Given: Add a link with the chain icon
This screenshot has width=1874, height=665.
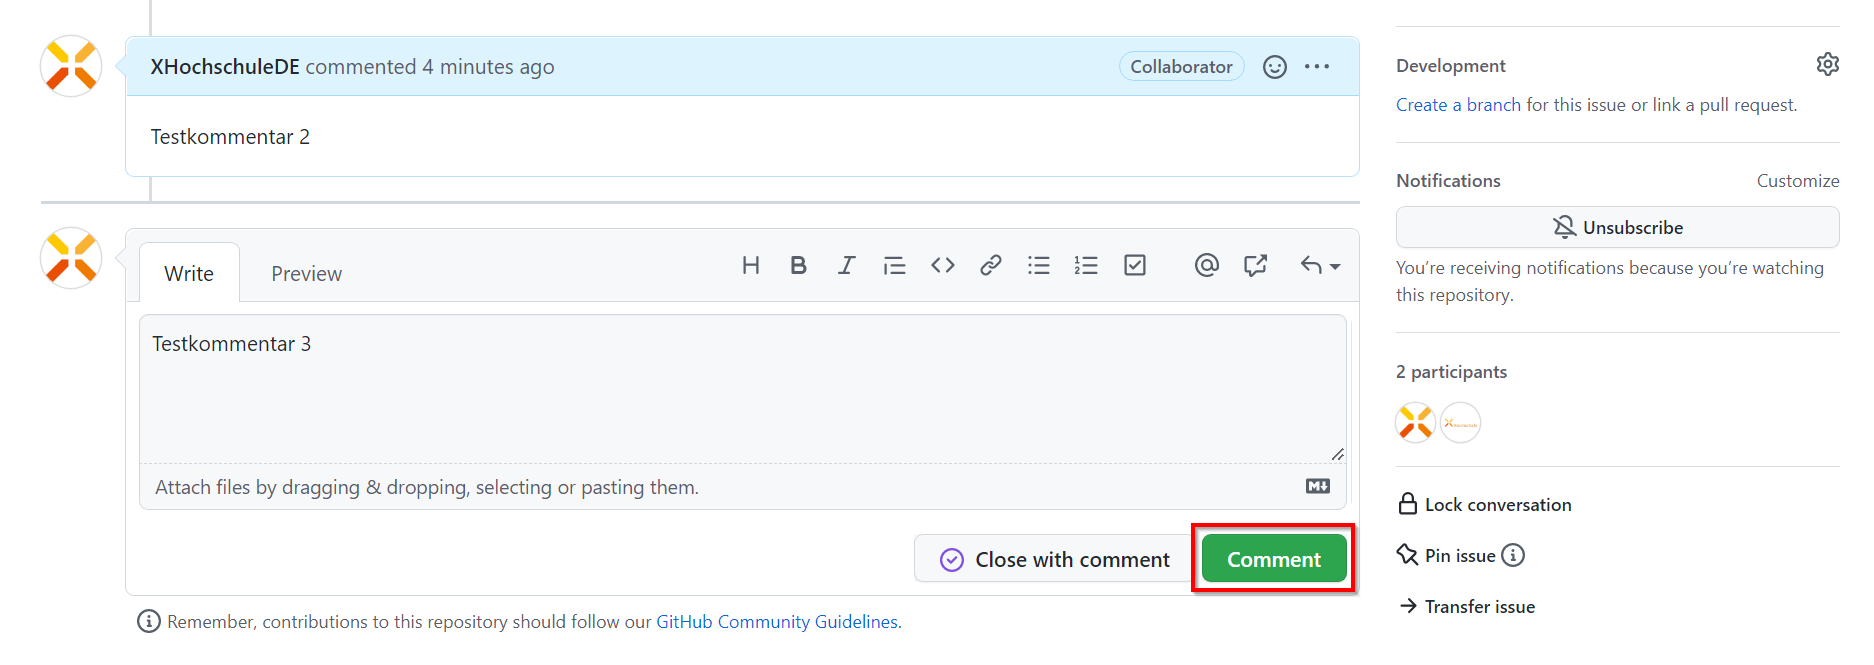Looking at the screenshot, I should [990, 265].
